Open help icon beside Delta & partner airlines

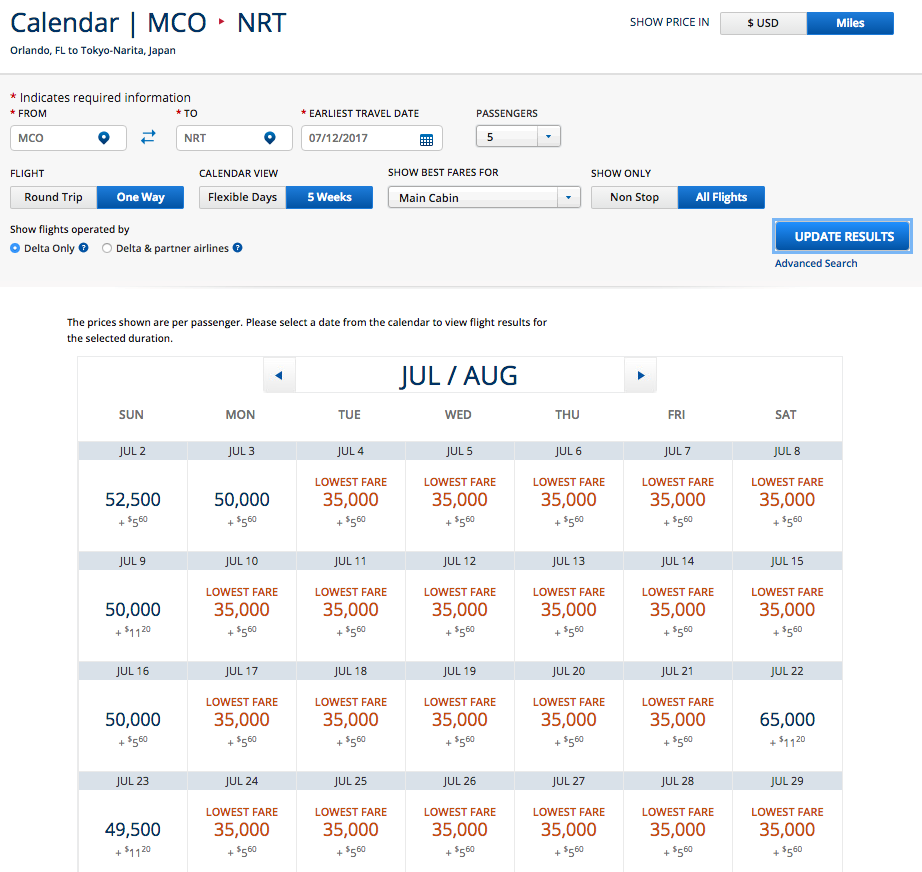[237, 248]
